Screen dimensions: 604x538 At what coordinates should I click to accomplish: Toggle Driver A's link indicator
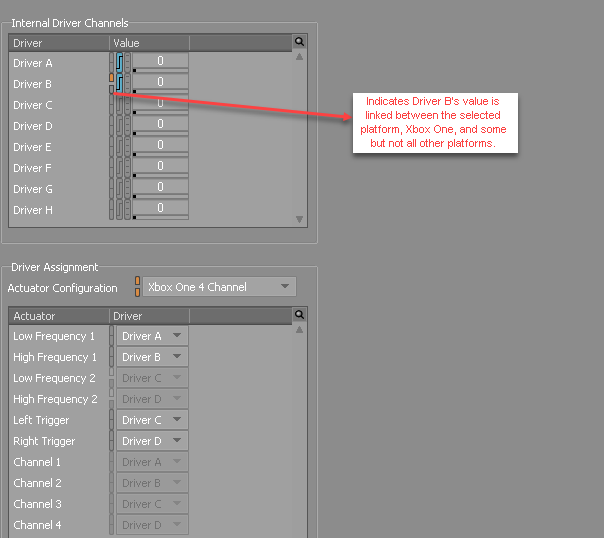pyautogui.click(x=111, y=62)
